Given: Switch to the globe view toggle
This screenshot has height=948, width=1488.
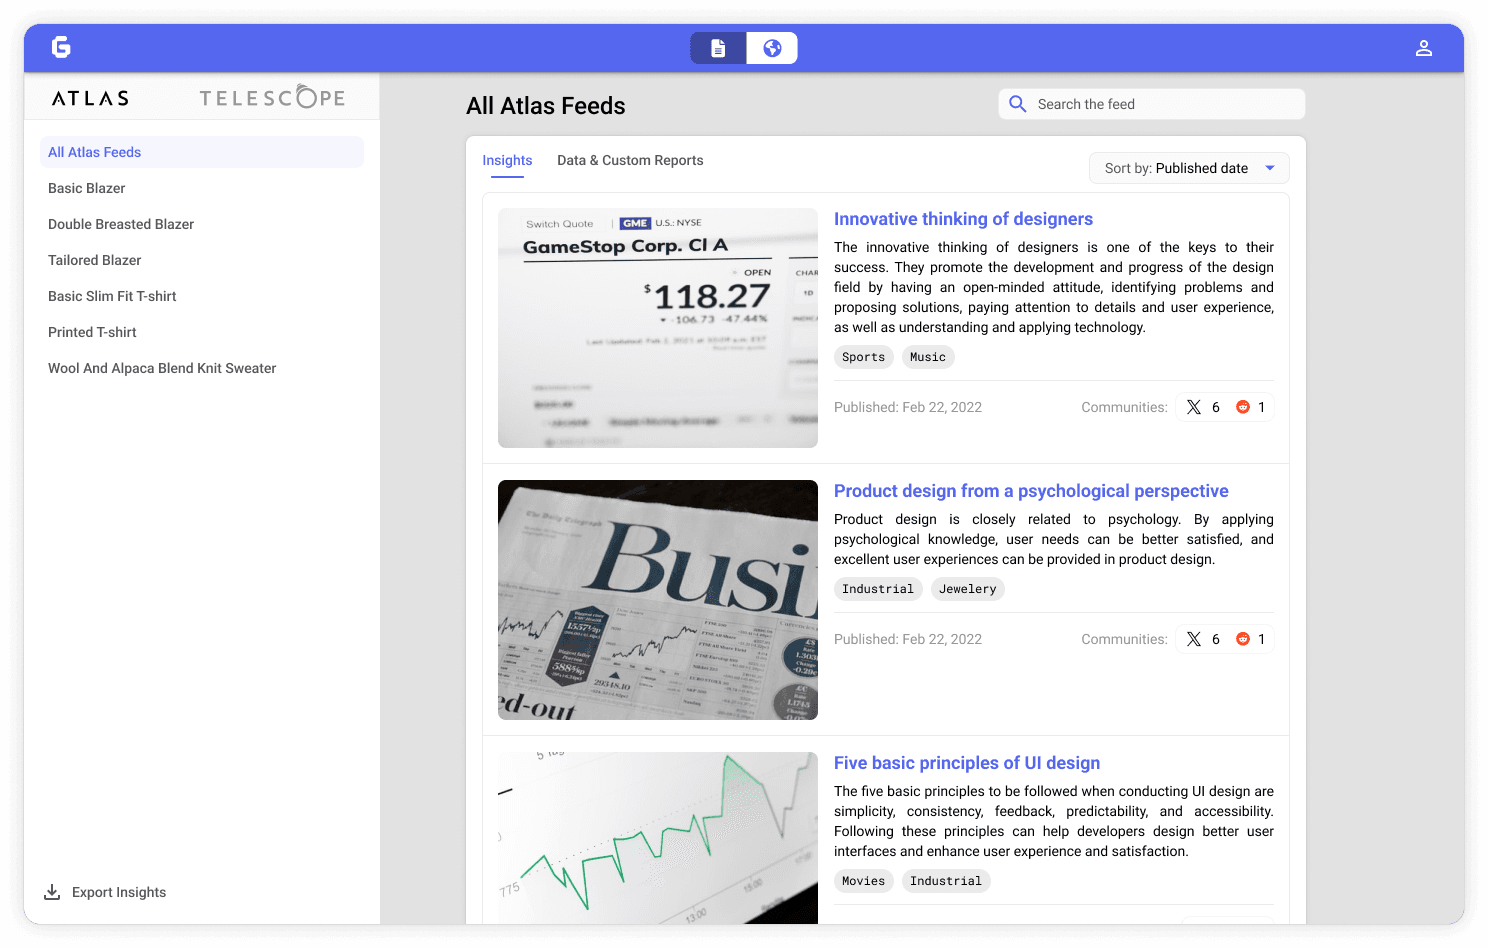Looking at the screenshot, I should coord(772,48).
